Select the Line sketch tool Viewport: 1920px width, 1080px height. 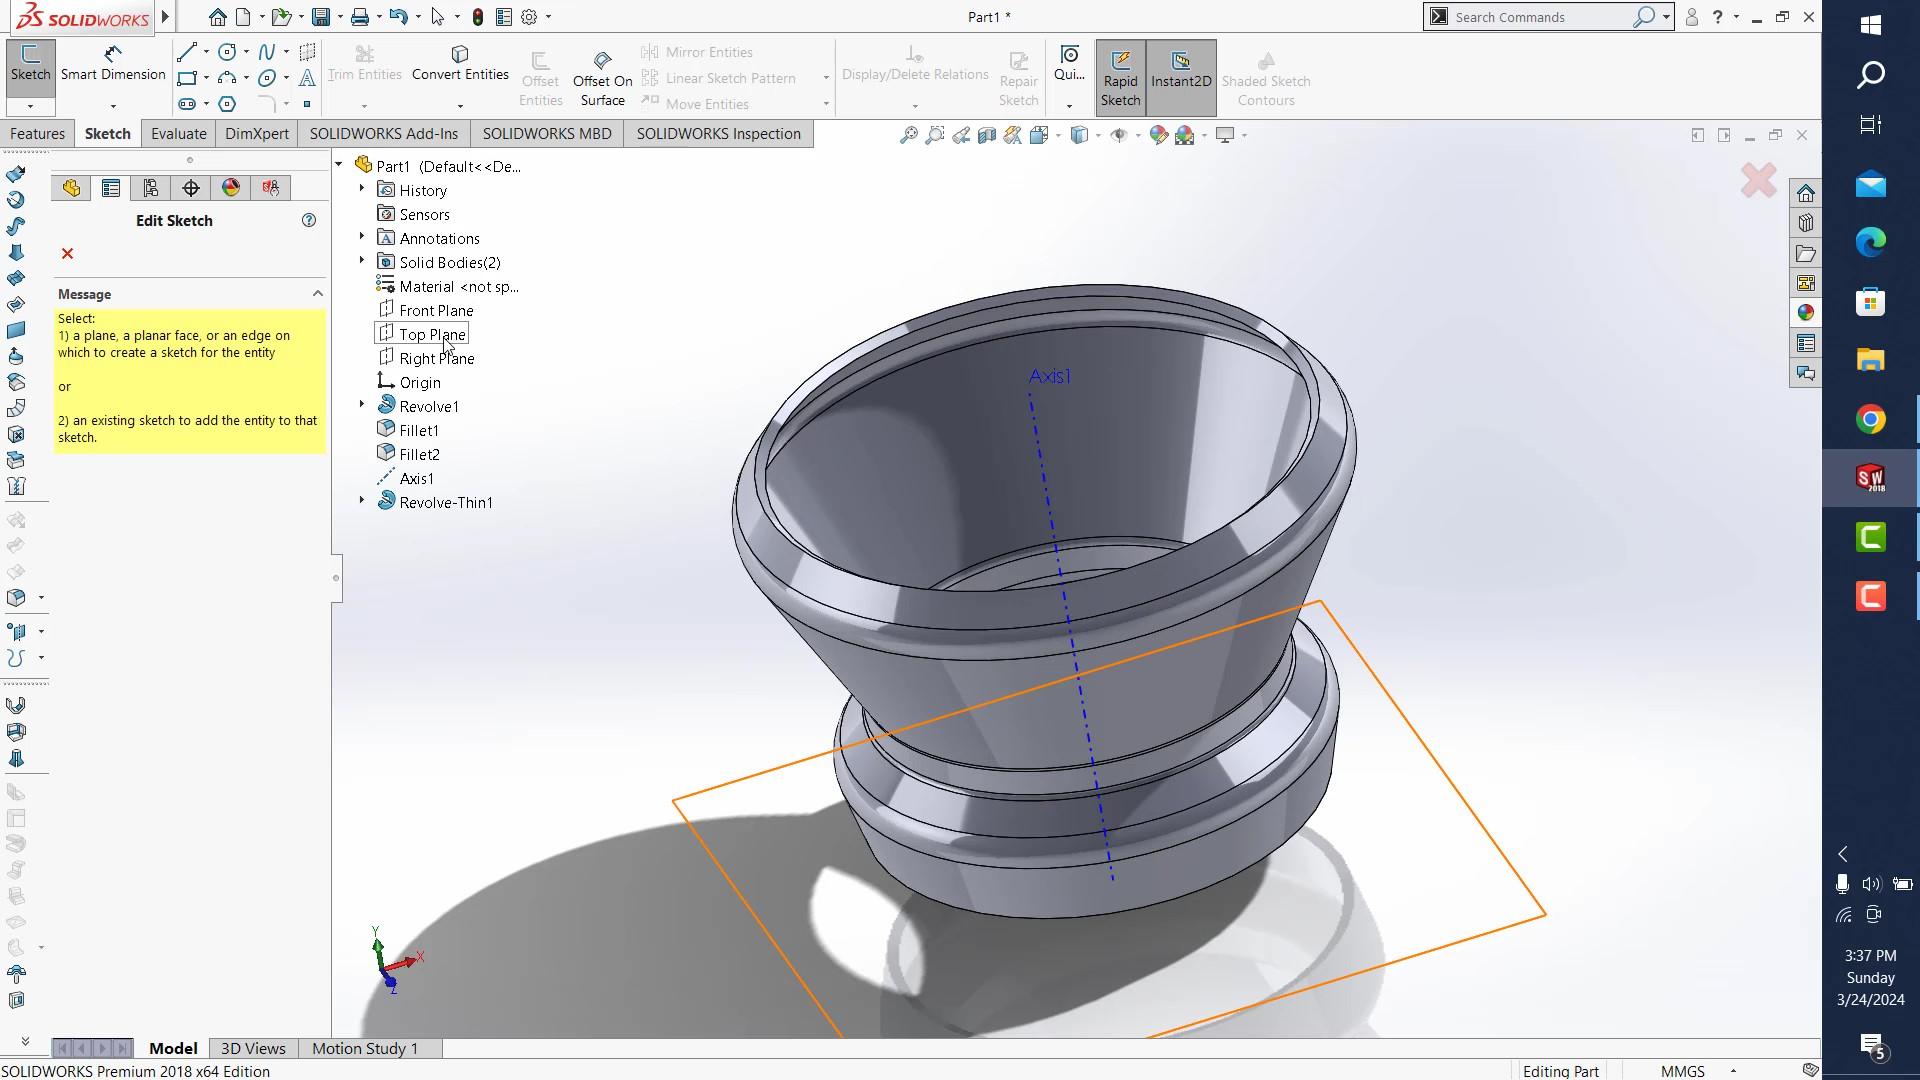pyautogui.click(x=187, y=52)
